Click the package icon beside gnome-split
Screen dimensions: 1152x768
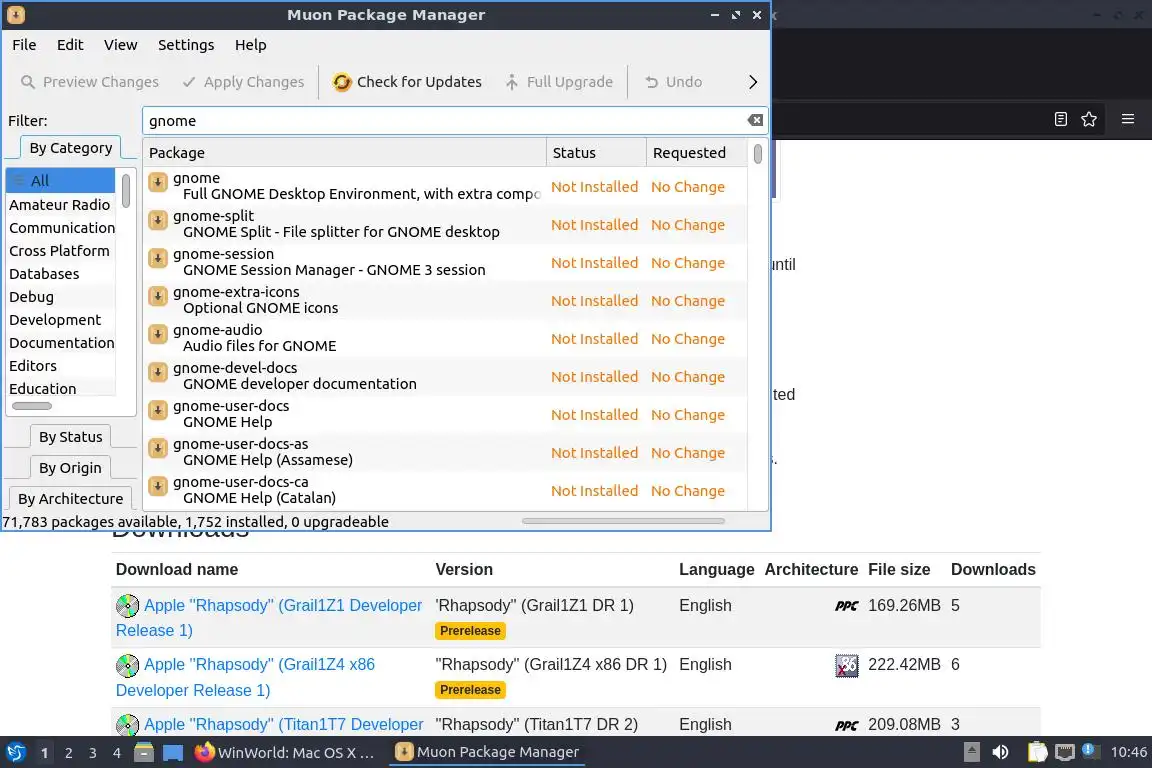click(x=158, y=220)
